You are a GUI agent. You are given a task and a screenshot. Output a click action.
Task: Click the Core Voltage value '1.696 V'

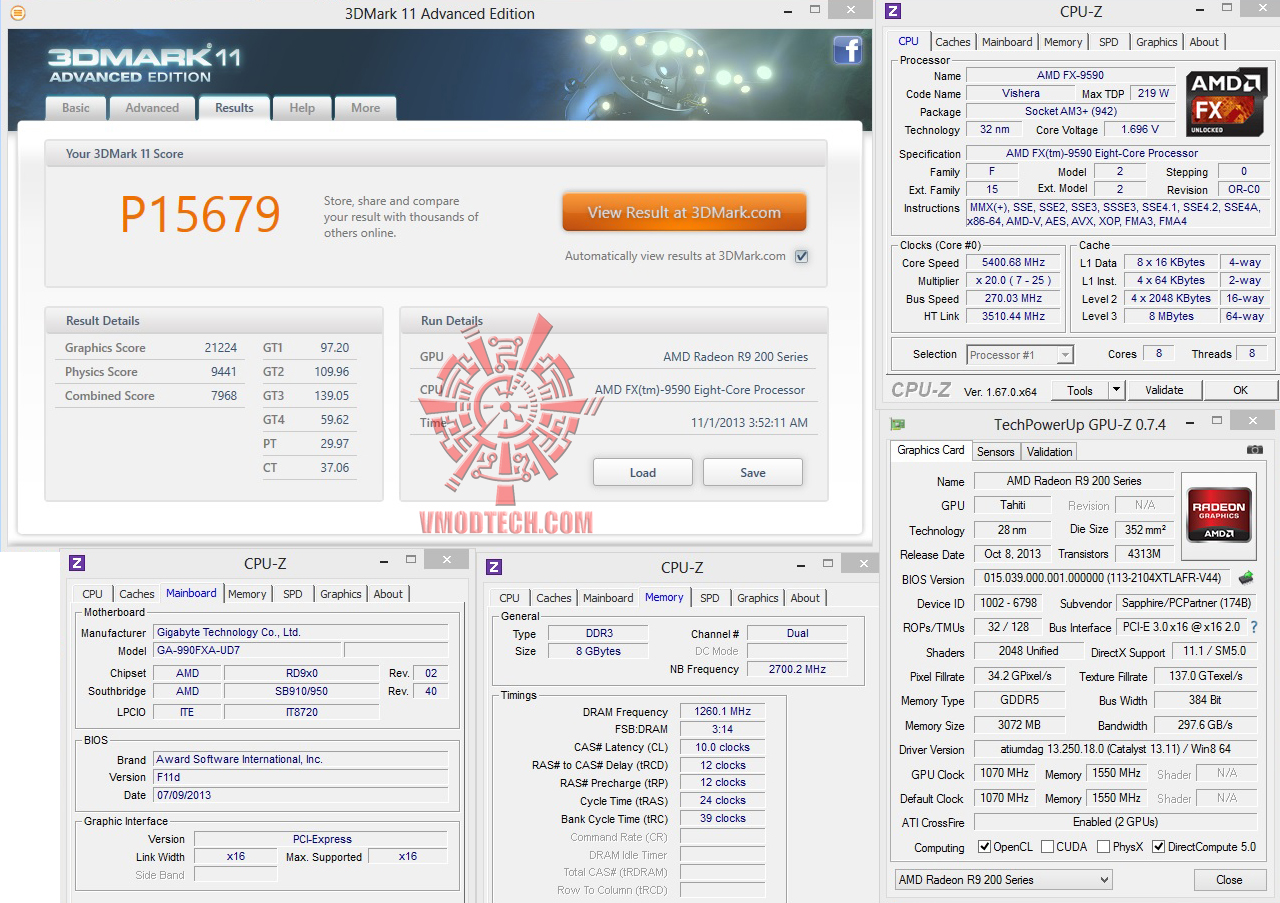click(x=1140, y=130)
